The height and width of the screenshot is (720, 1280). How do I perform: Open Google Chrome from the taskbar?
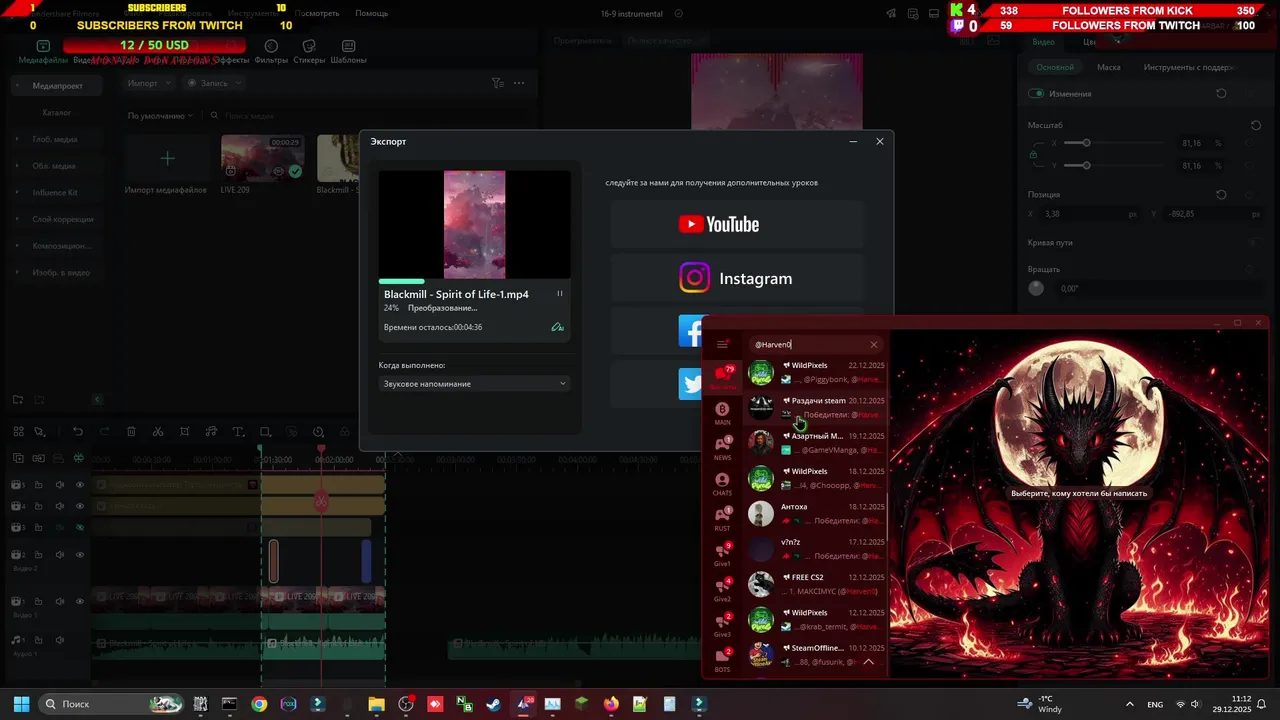[259, 704]
